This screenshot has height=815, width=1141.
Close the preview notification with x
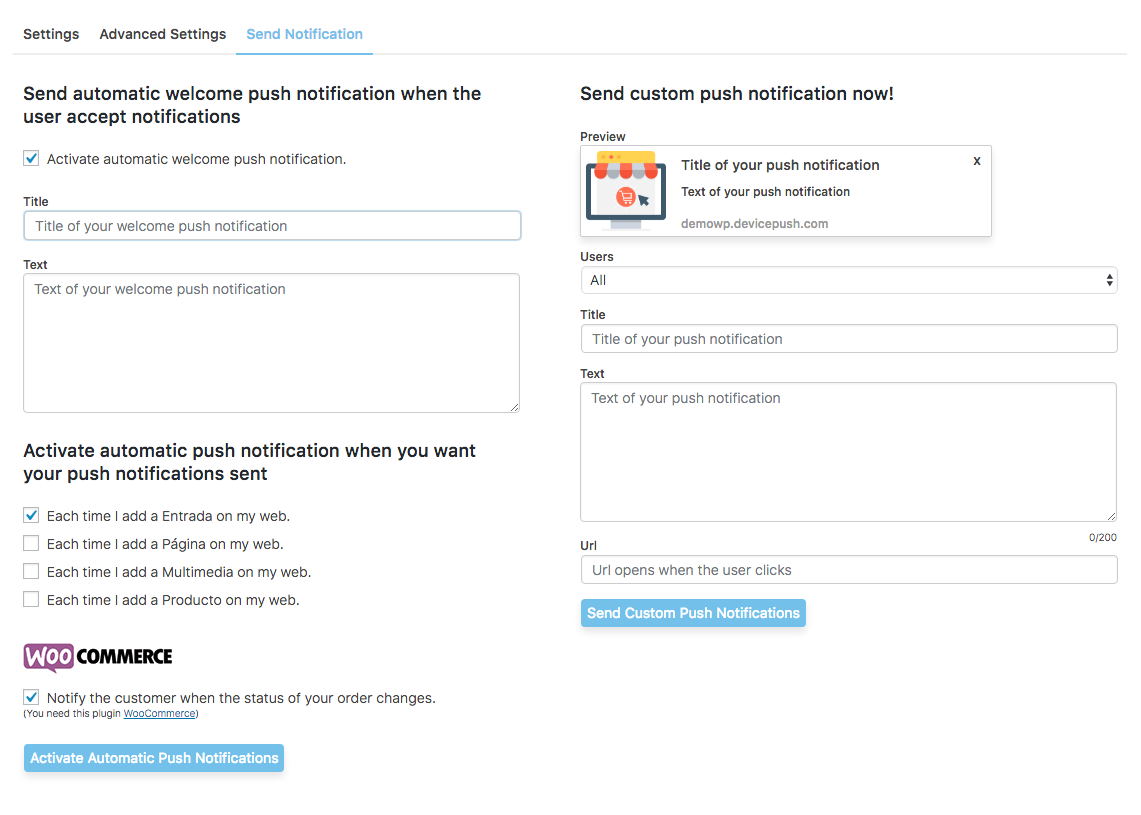tap(977, 161)
